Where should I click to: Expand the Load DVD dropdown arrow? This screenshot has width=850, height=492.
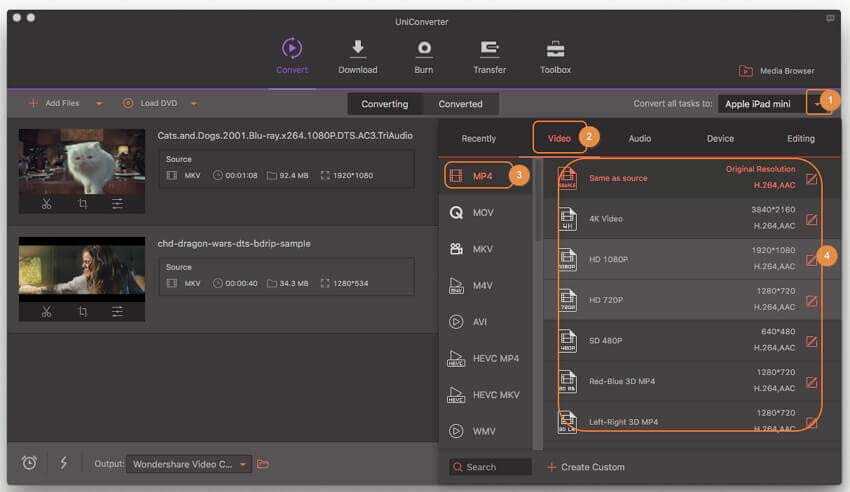(x=194, y=103)
